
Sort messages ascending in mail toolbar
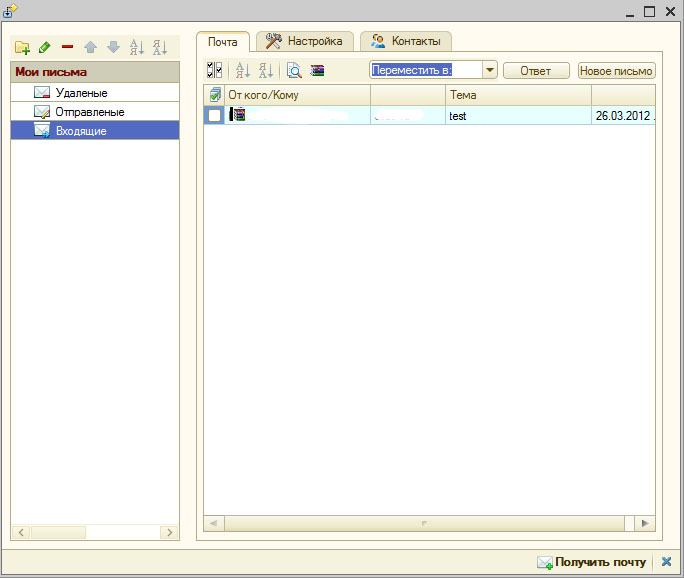(x=243, y=70)
